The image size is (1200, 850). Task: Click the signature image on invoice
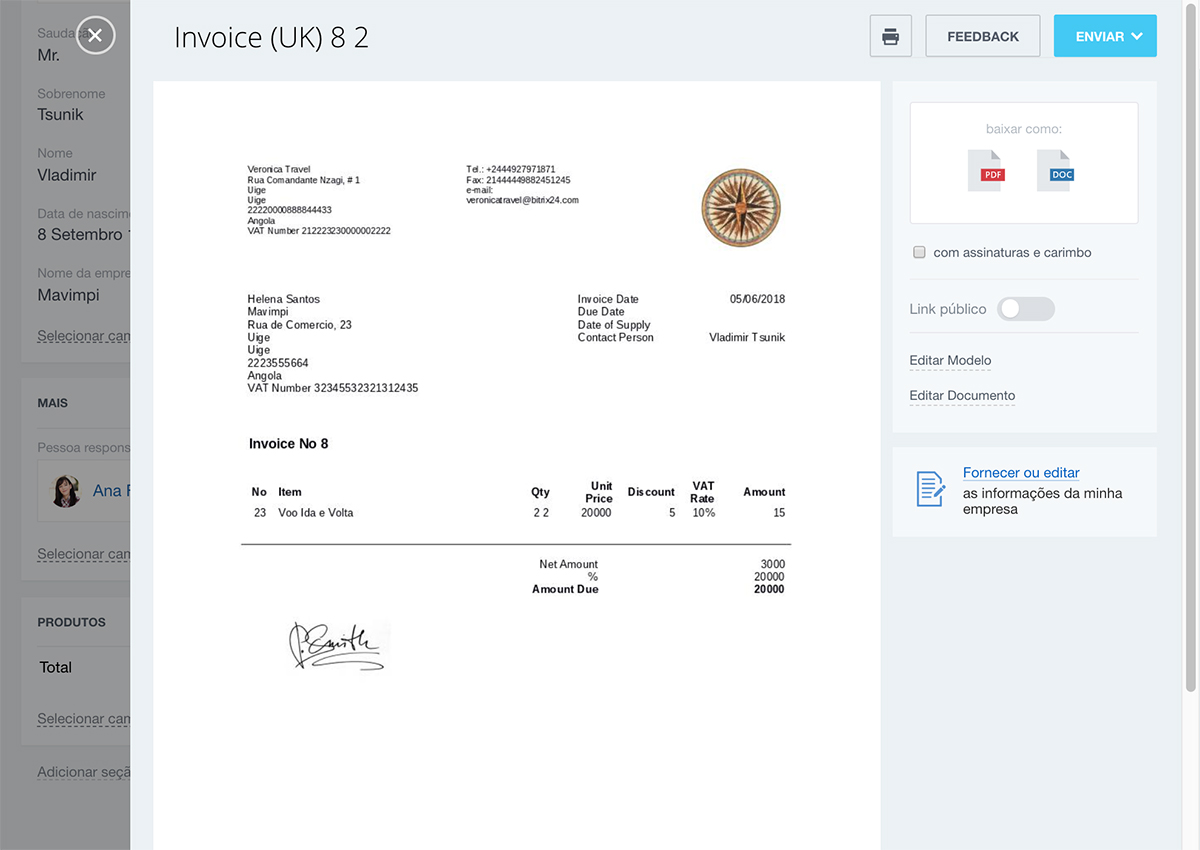click(336, 645)
